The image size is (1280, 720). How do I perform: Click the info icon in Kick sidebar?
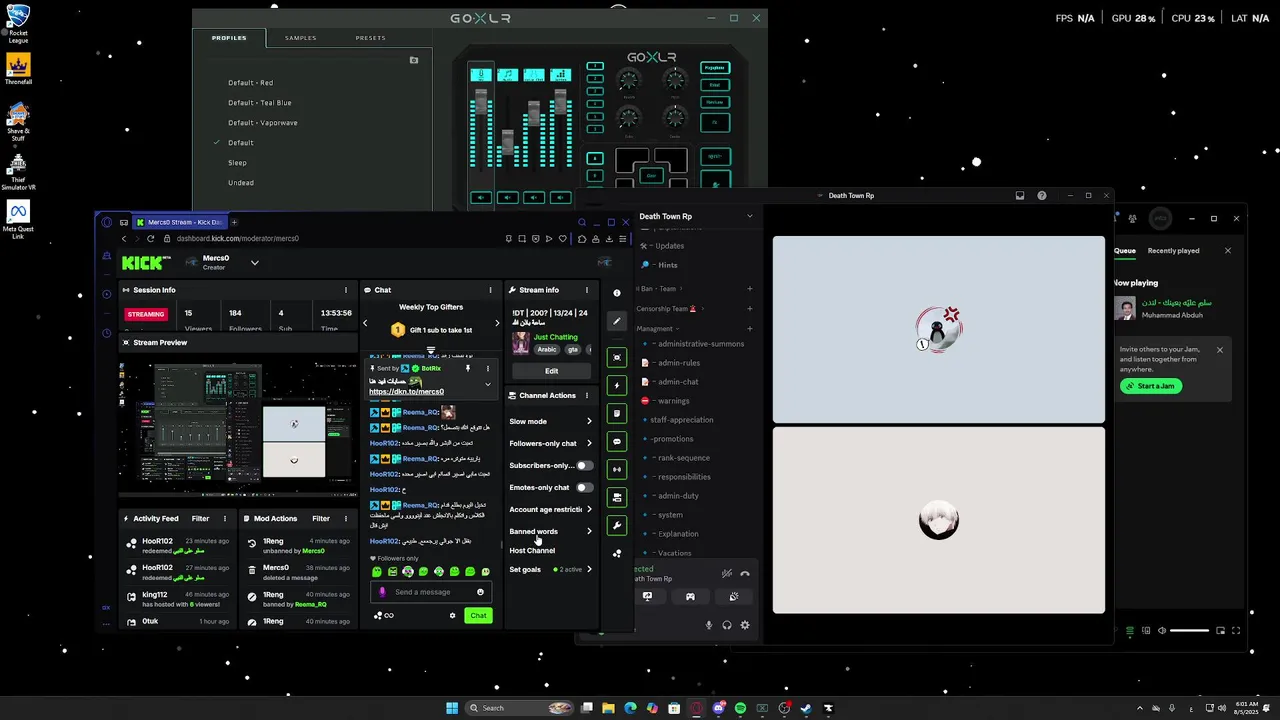617,293
